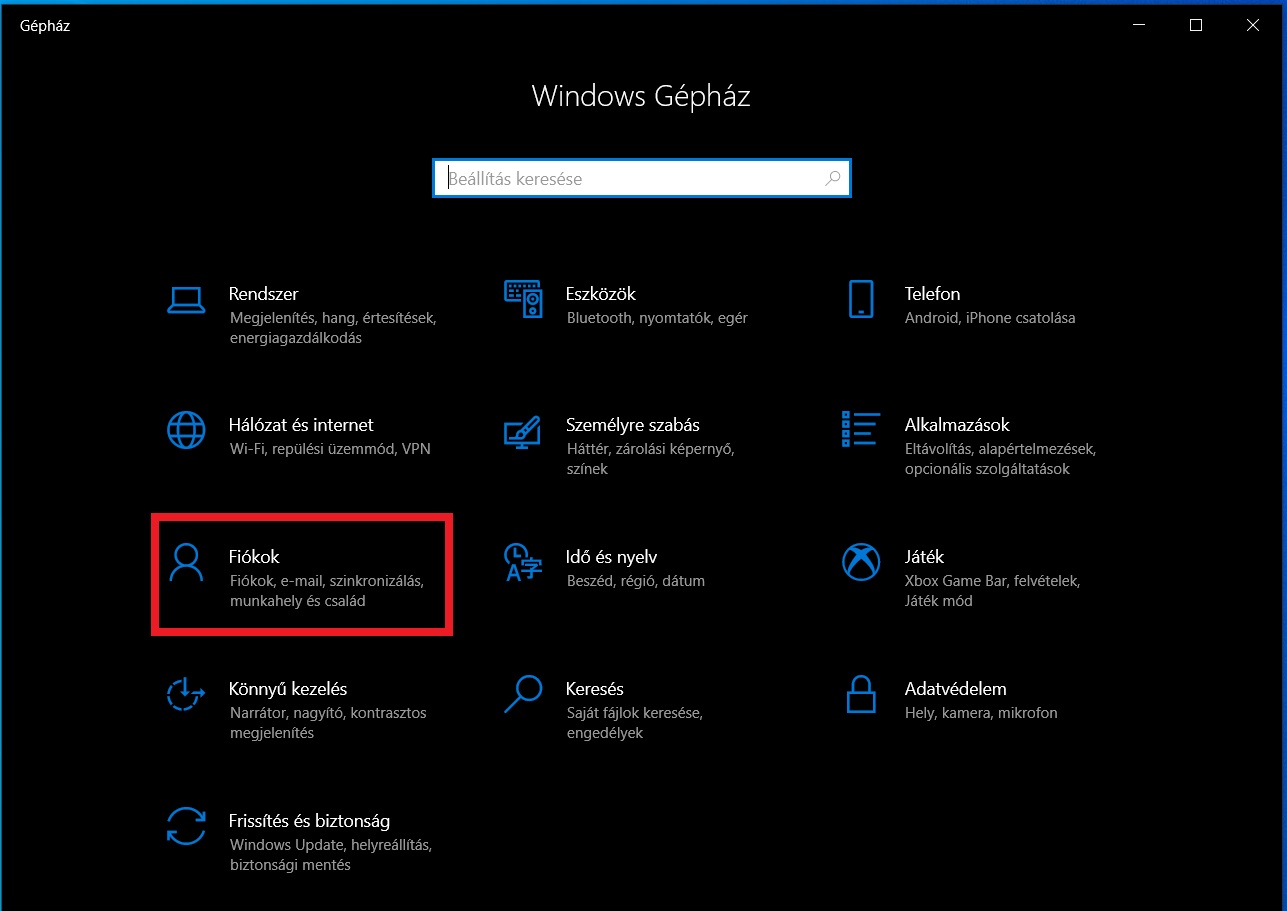Click the Játék Xbox icon

[861, 562]
